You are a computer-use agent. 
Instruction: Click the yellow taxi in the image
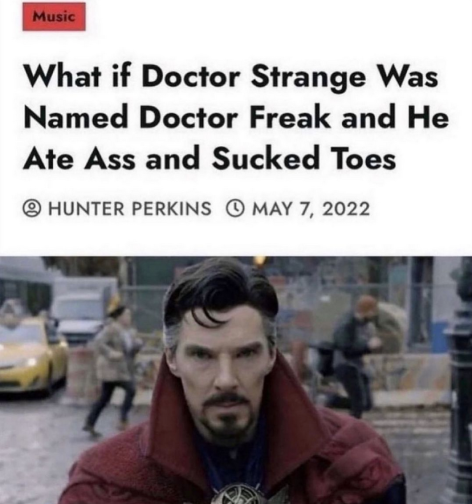(32, 354)
